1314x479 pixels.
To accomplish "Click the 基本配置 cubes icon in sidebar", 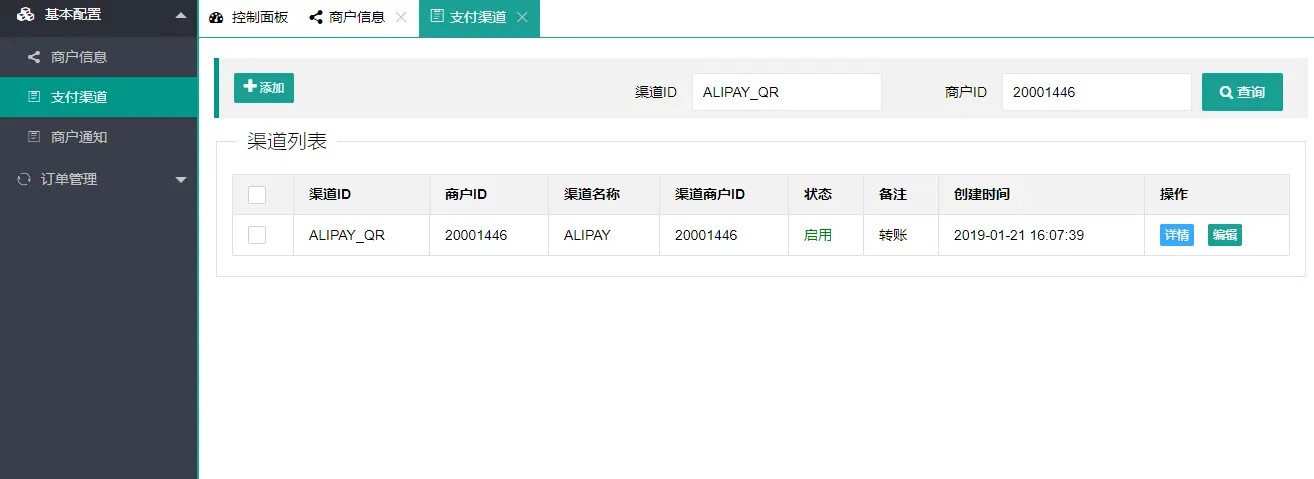I will (26, 15).
